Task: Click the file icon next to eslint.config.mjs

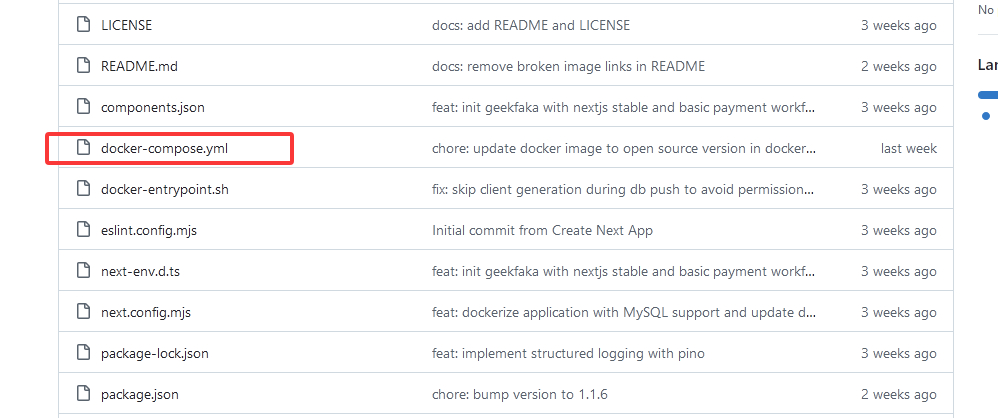Action: point(83,230)
